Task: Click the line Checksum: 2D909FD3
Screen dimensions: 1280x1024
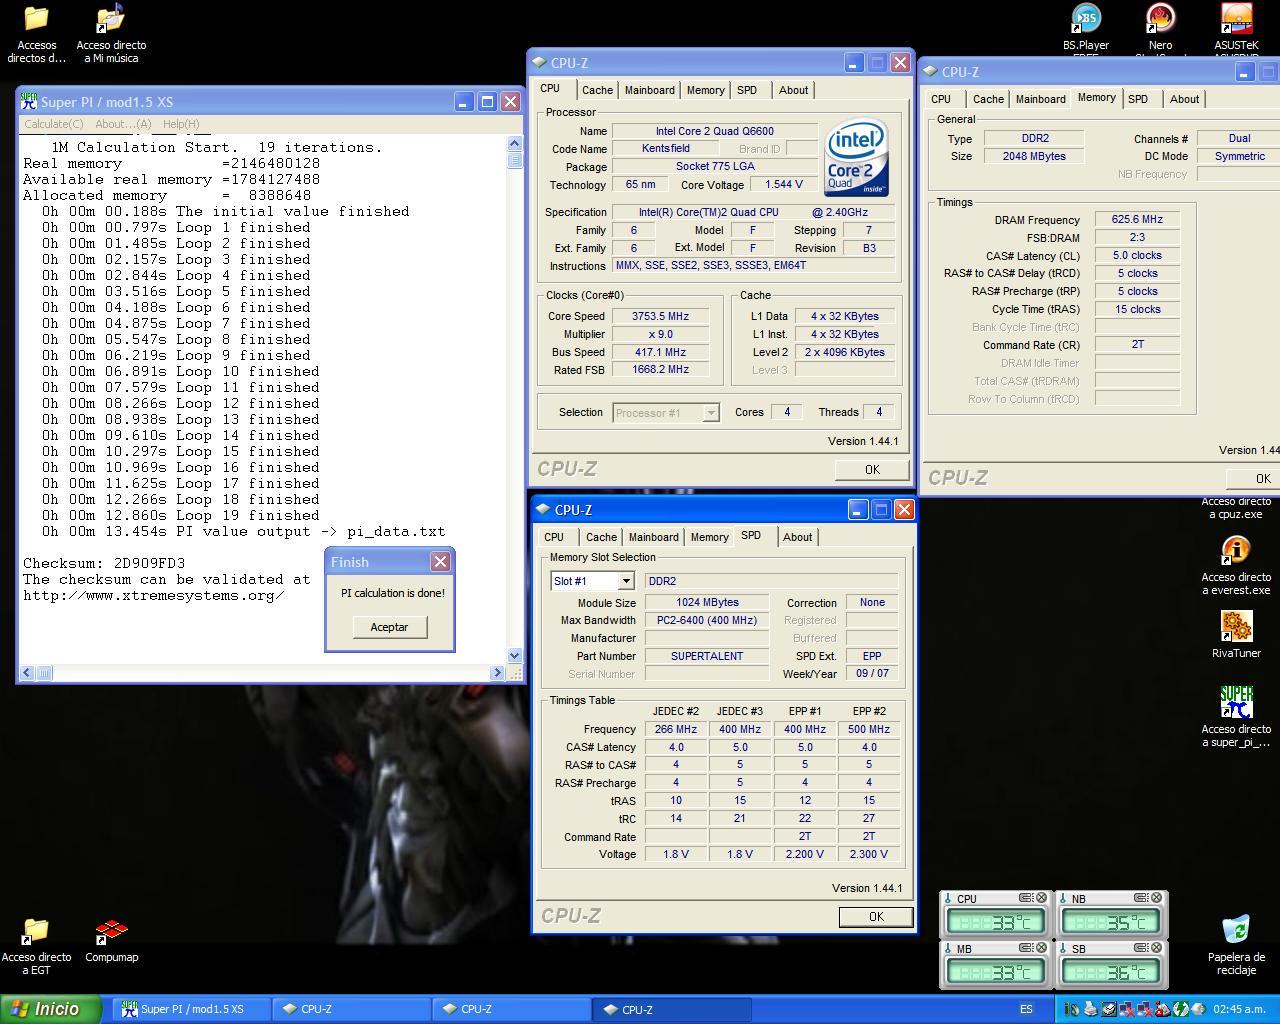Action: tap(104, 563)
